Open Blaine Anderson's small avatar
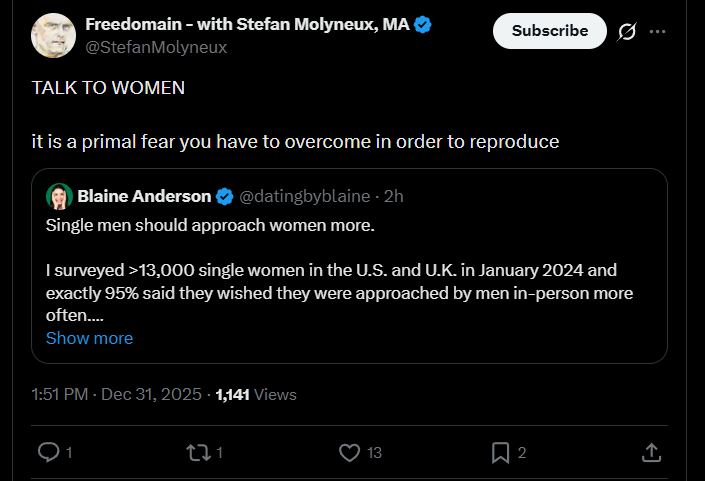This screenshot has height=481, width=705. coord(59,195)
